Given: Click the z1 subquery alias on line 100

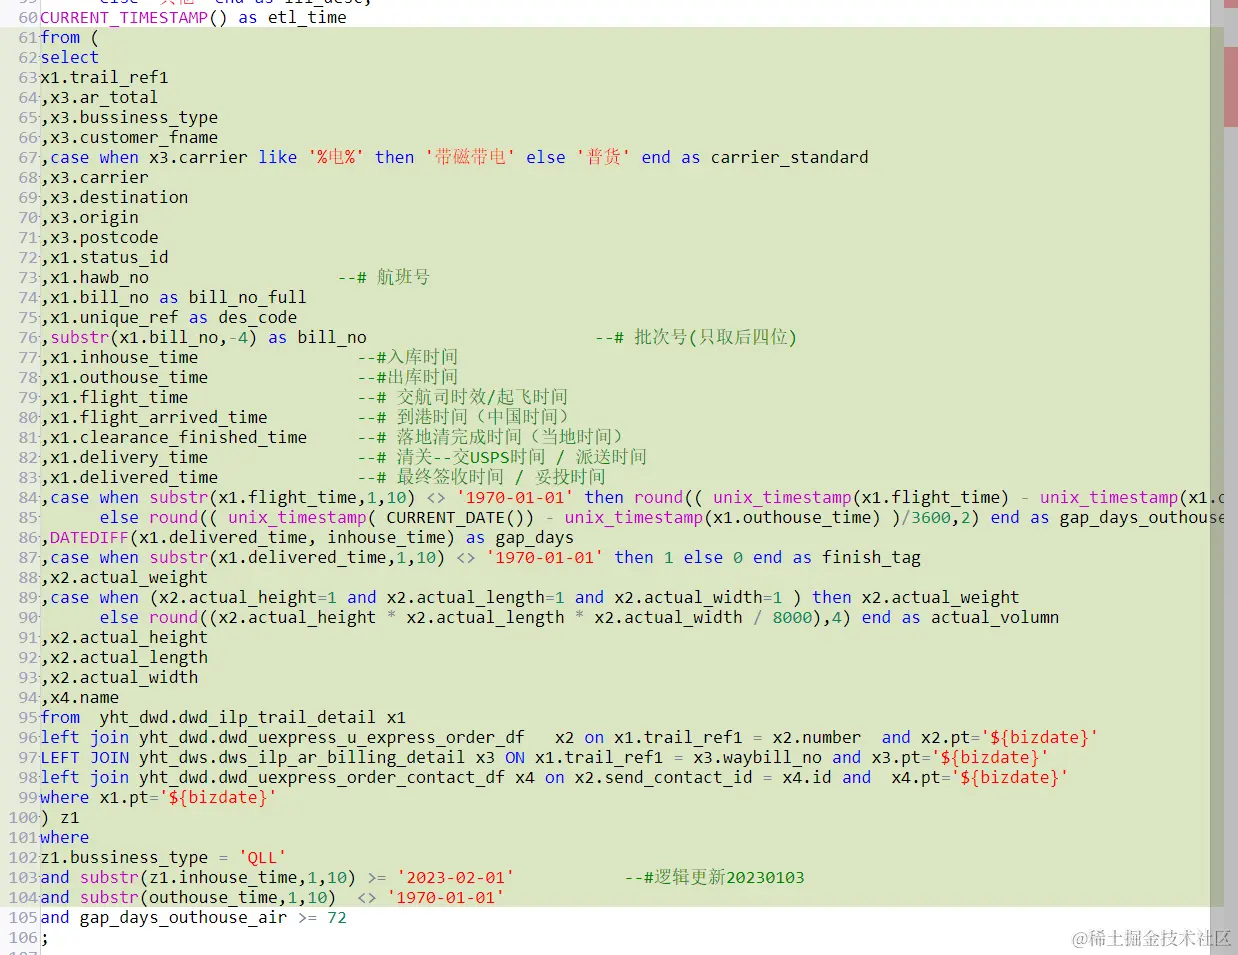Looking at the screenshot, I should [x=69, y=817].
